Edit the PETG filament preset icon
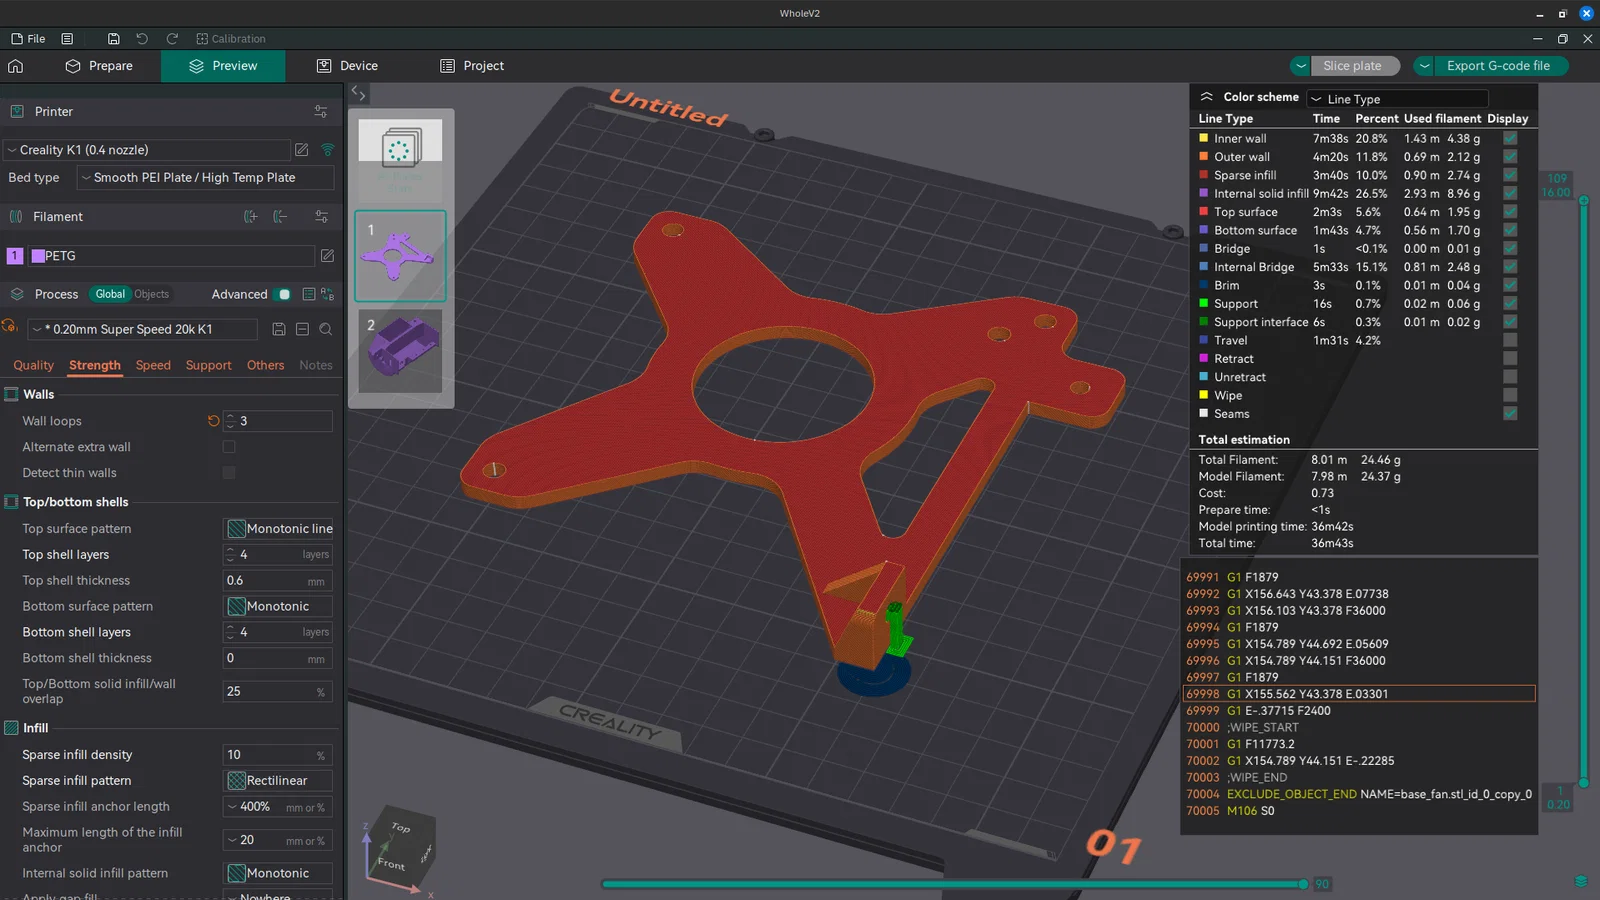The width and height of the screenshot is (1600, 900). [327, 256]
